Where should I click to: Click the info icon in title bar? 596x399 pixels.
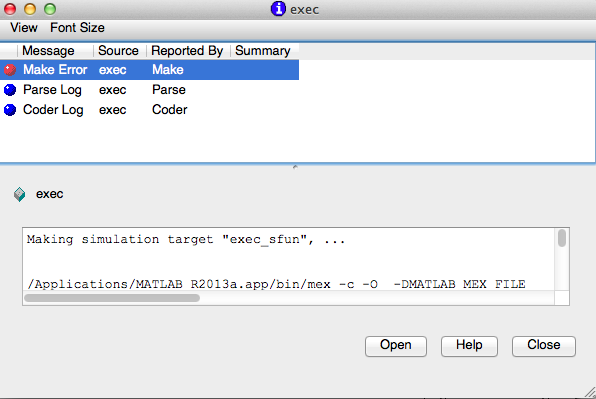[278, 9]
